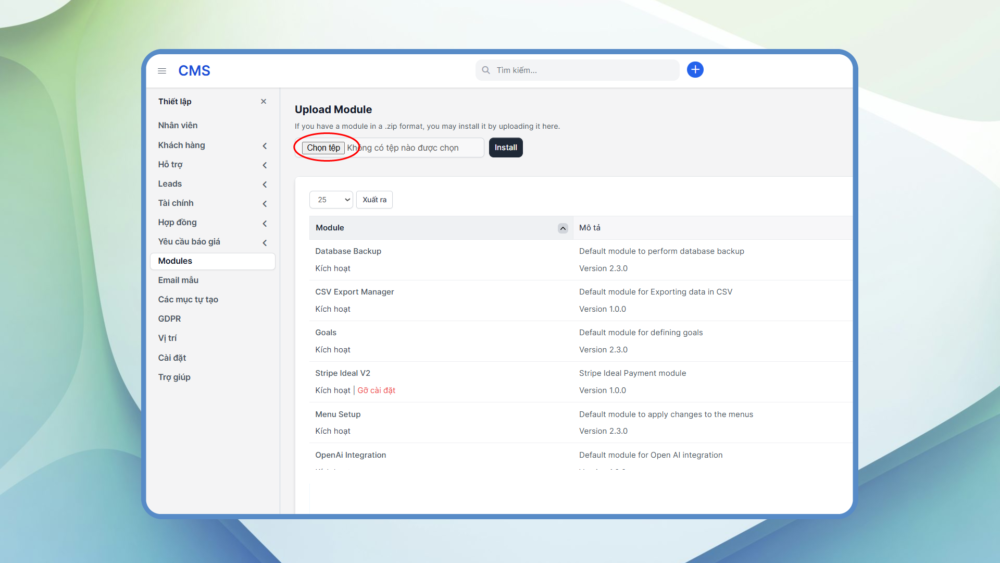Select the Goals module name
The width and height of the screenshot is (1000, 563).
(x=325, y=333)
